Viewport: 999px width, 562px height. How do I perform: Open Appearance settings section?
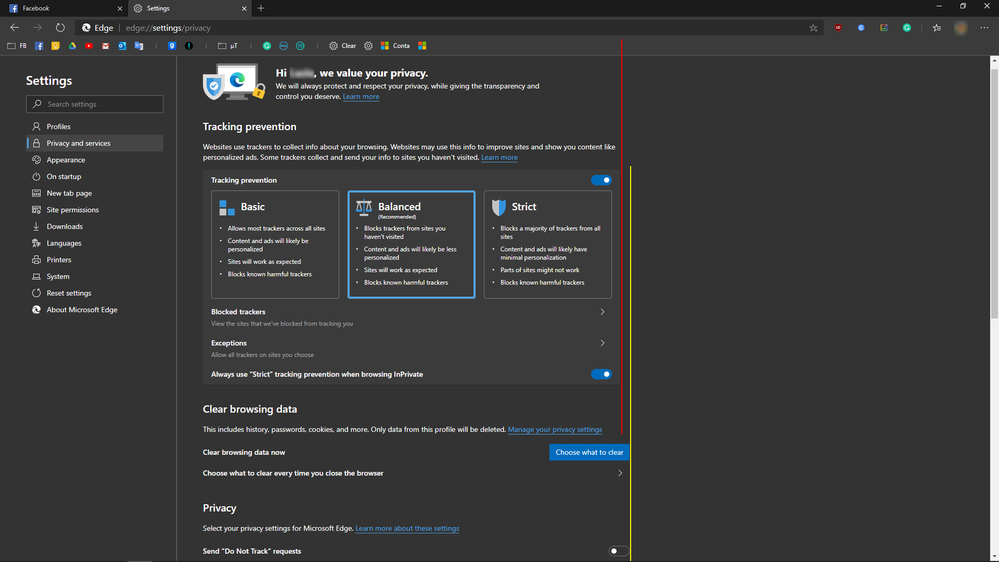click(94, 160)
